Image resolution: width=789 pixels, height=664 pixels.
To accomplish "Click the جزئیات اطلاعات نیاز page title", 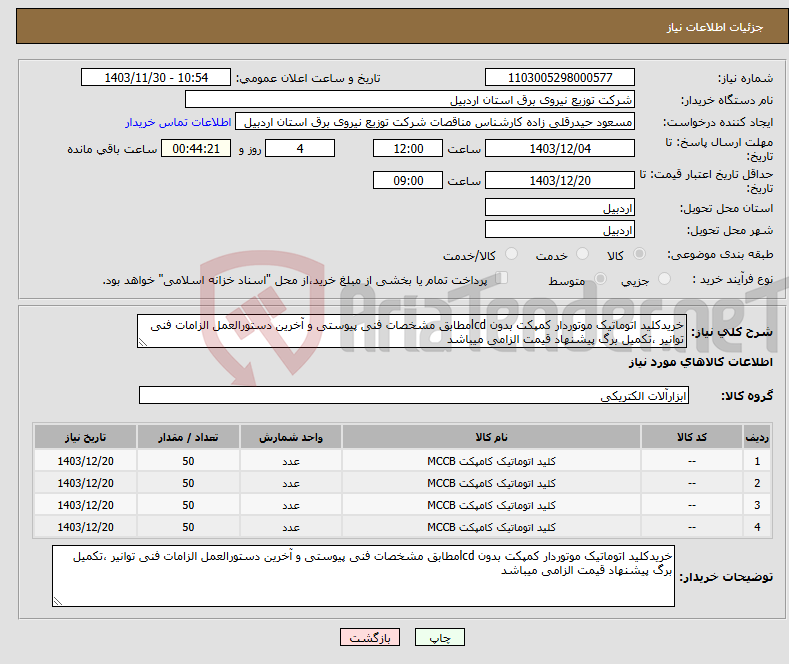I will click(x=715, y=27).
